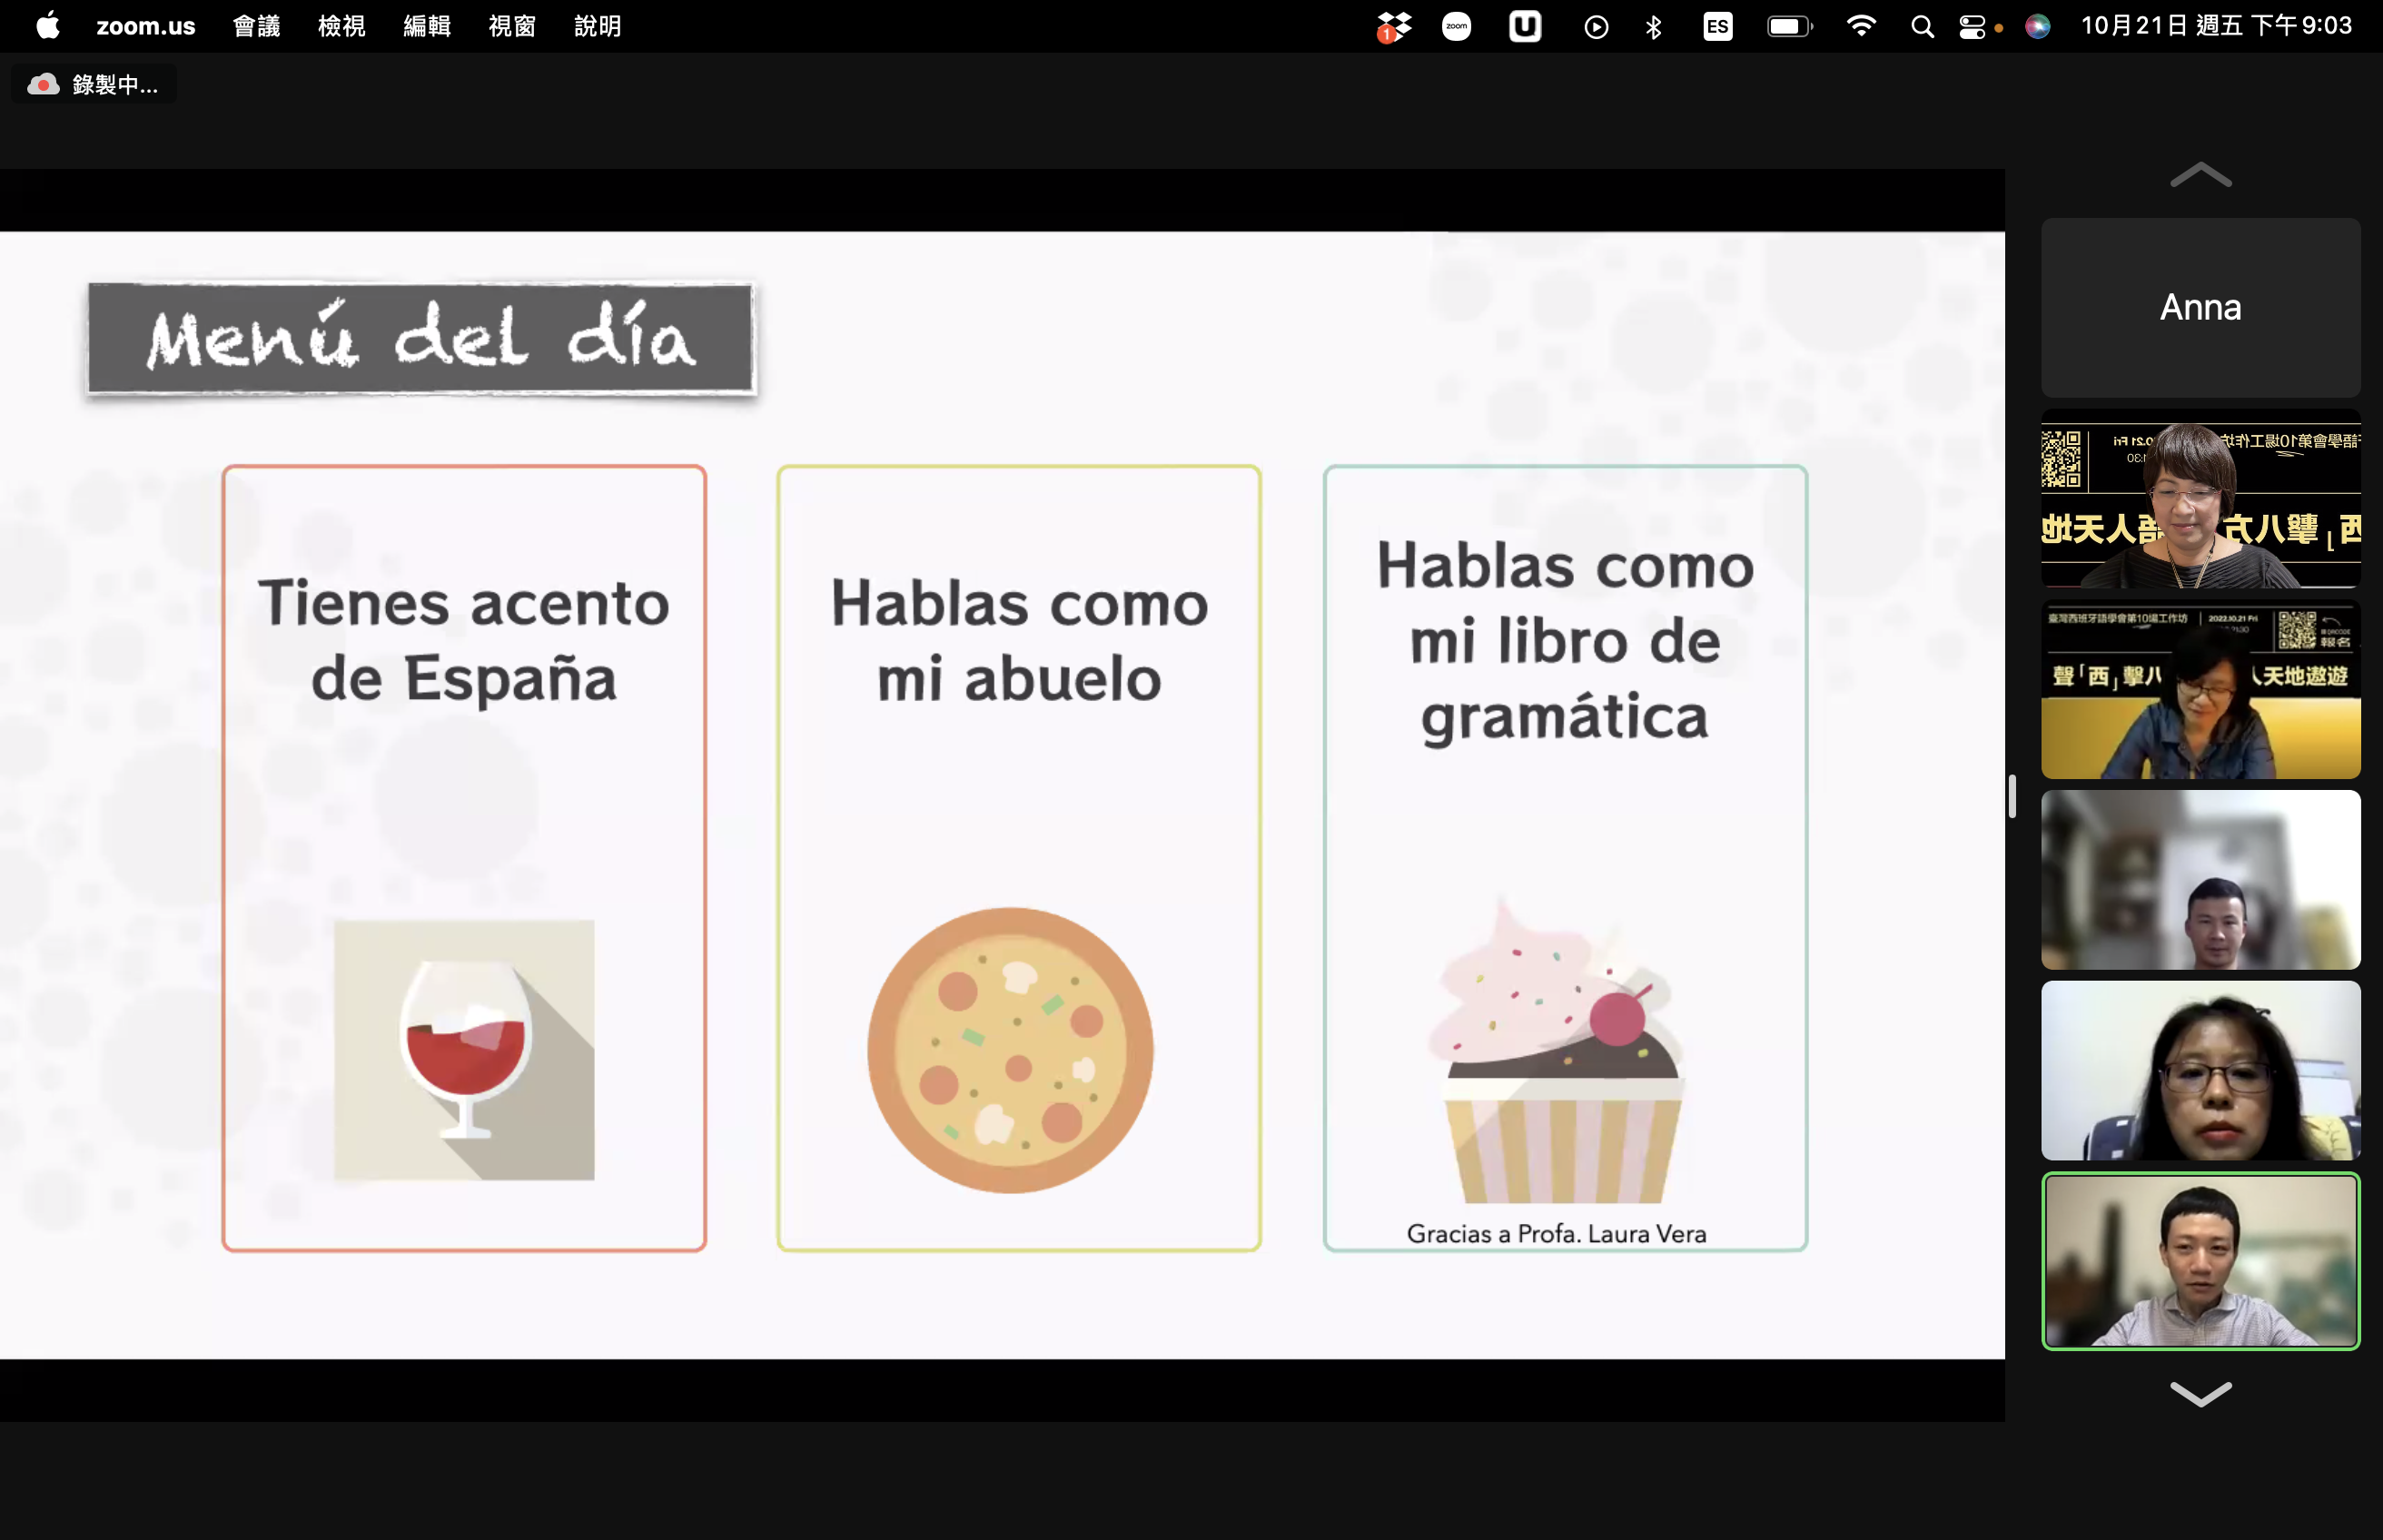This screenshot has height=1540, width=2383.
Task: Open the 編輯 menu
Action: pos(427,26)
